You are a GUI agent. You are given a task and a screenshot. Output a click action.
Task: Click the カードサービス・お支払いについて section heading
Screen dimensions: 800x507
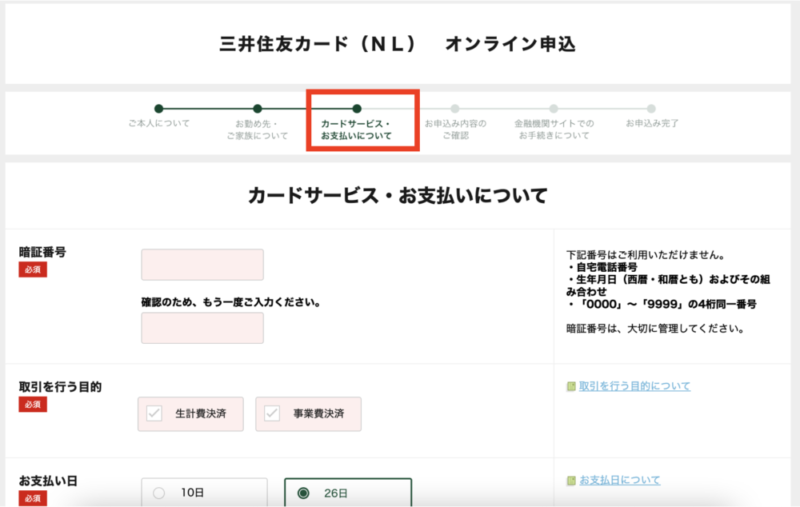click(397, 195)
